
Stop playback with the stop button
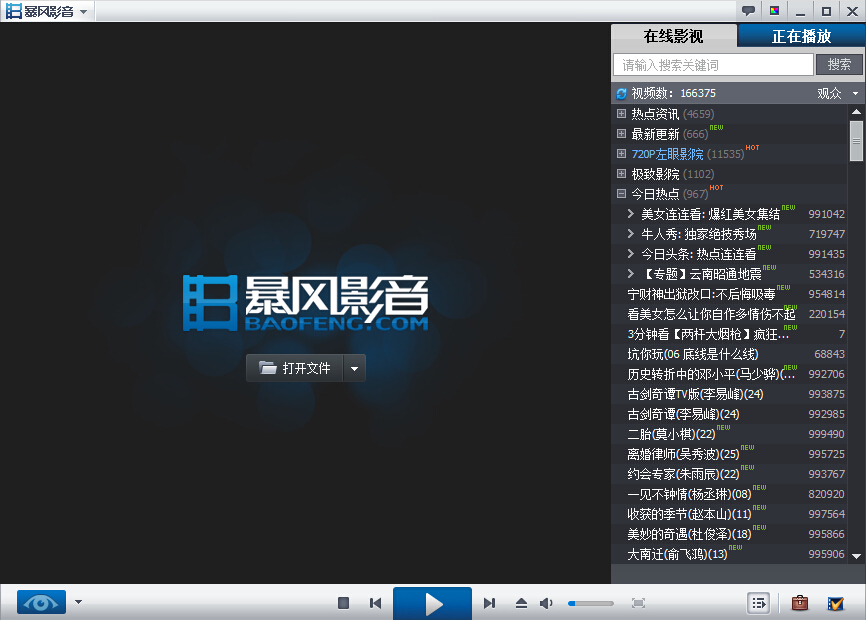(343, 603)
